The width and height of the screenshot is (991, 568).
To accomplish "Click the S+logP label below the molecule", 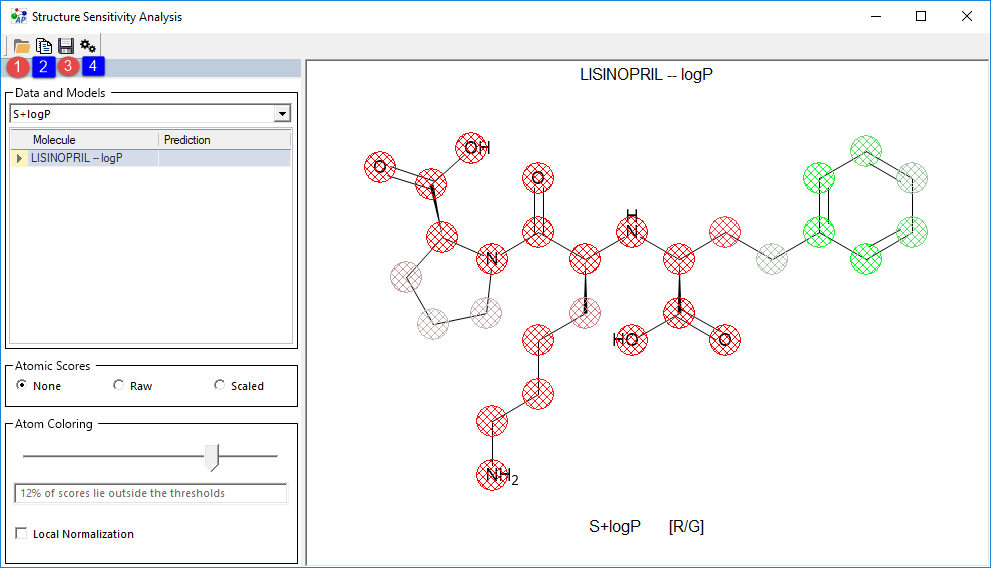I will [x=614, y=526].
